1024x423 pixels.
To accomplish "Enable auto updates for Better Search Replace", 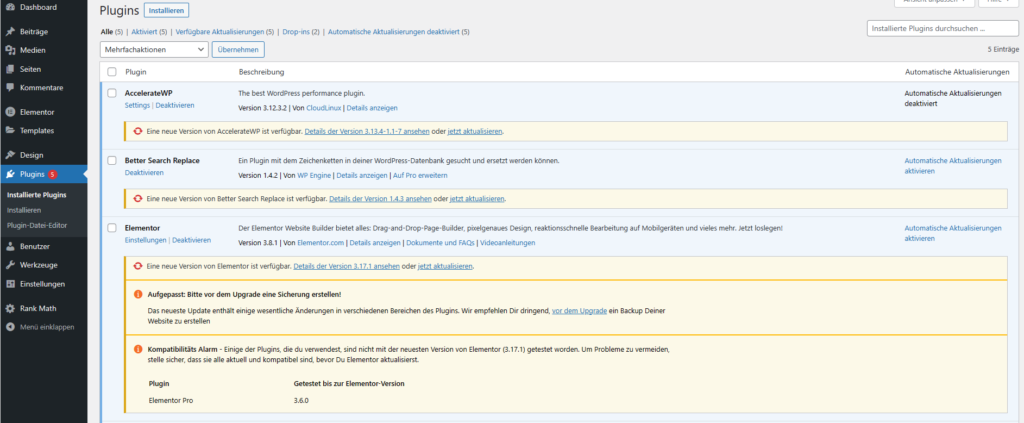I will click(x=953, y=166).
